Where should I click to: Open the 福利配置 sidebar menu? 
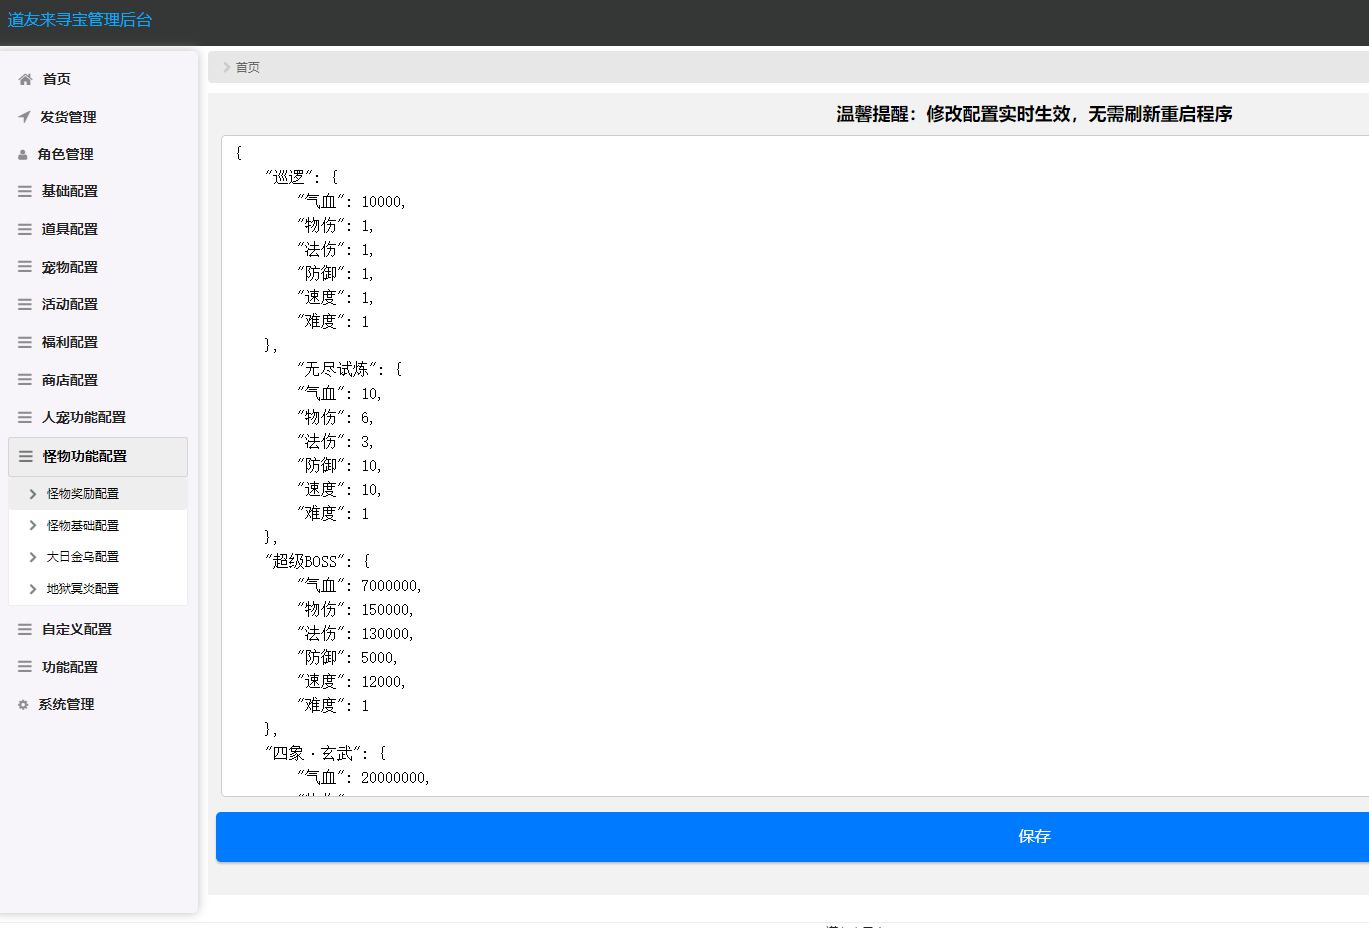(x=70, y=342)
